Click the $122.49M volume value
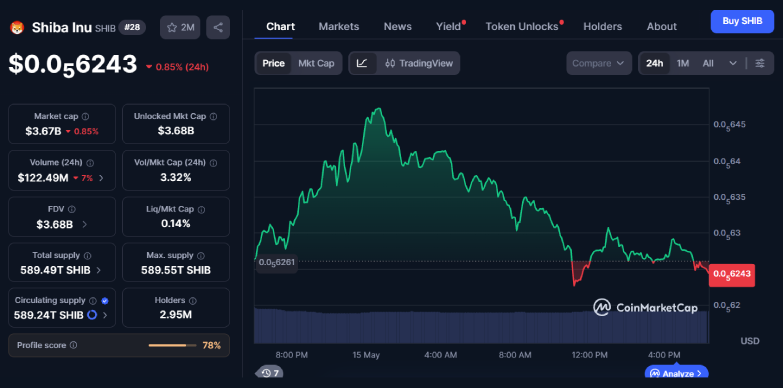Viewport: 783px width, 388px height. click(x=43, y=178)
